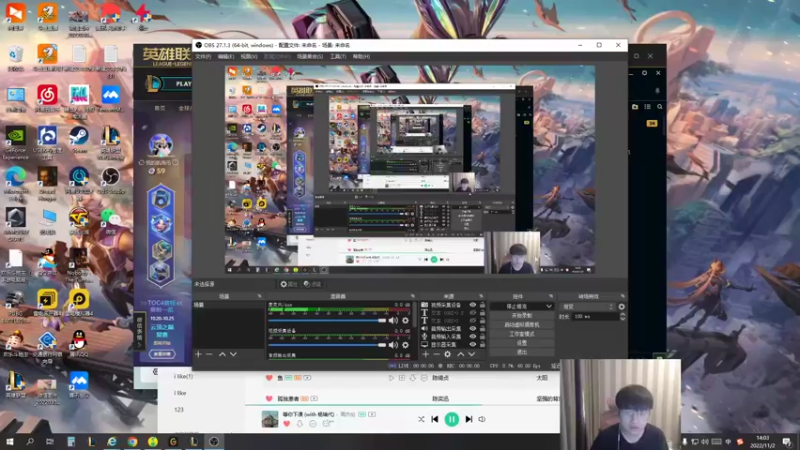Lock the 音频输入采集 source
This screenshot has height=450, width=800.
coord(482,337)
